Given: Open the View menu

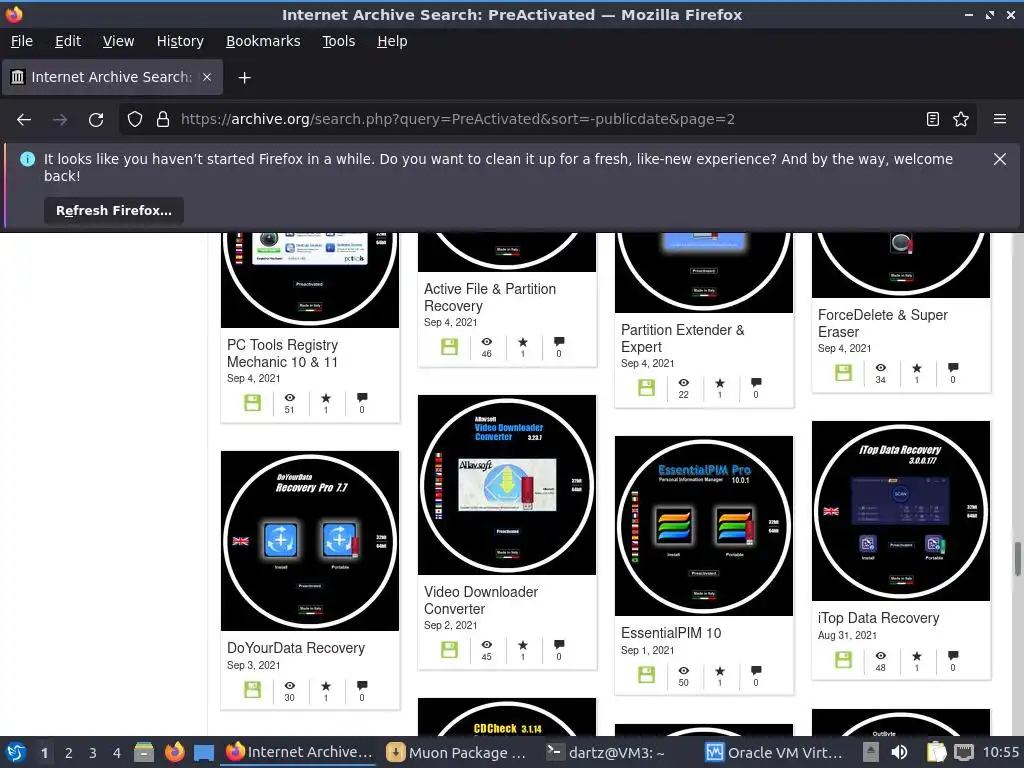Looking at the screenshot, I should click(x=118, y=41).
